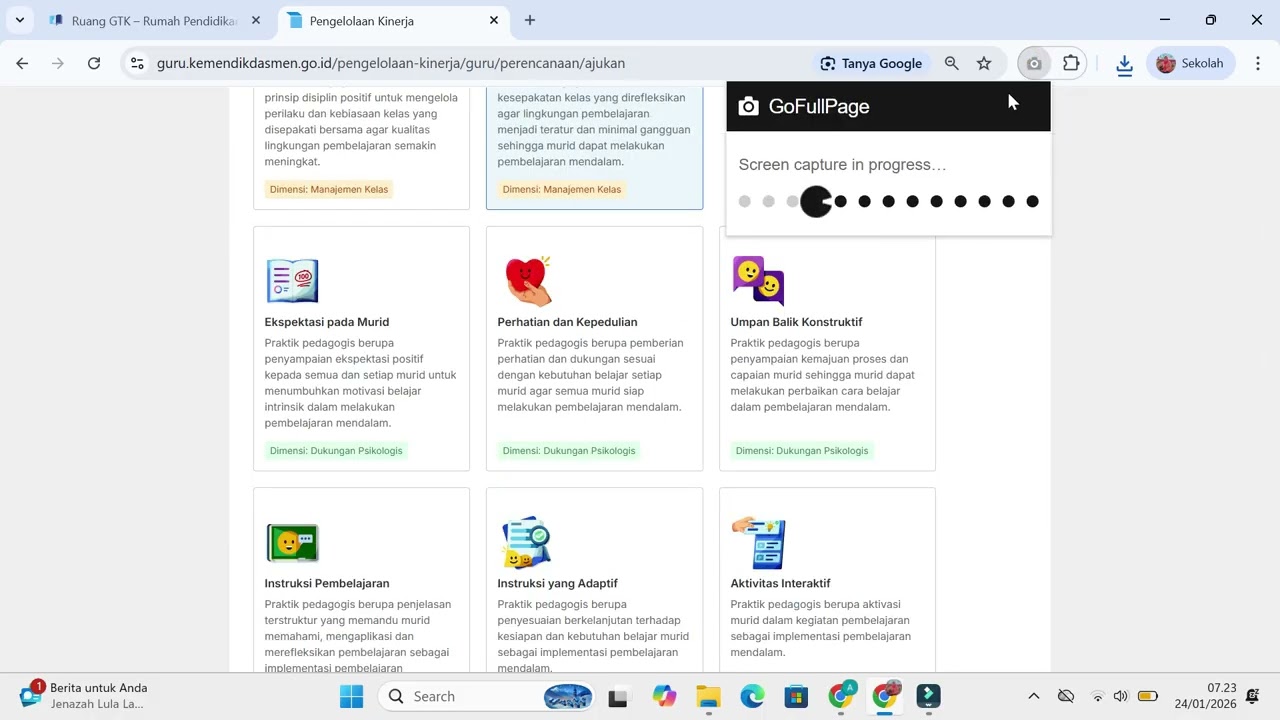Select the Aktivitas Interaktif card title

(780, 583)
